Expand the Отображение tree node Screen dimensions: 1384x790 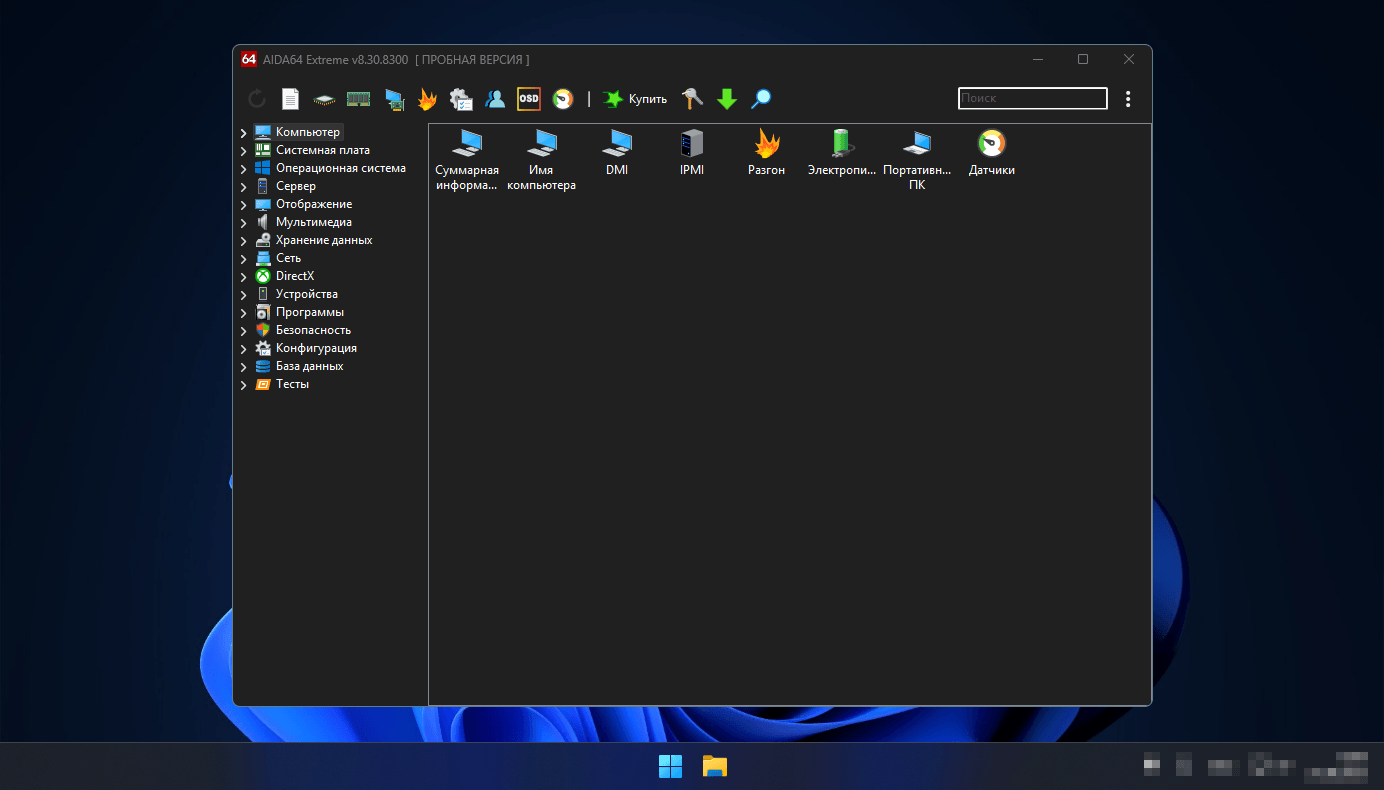[x=243, y=205]
